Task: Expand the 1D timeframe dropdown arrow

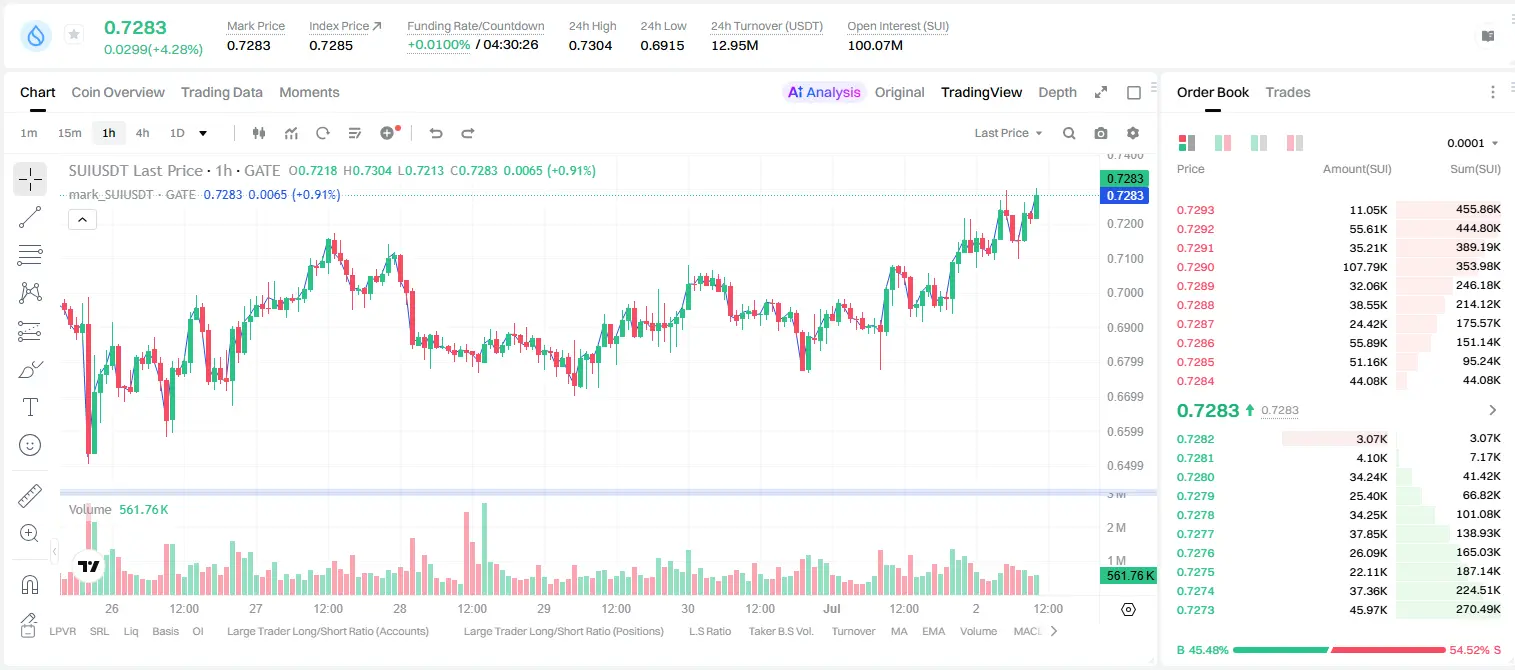Action: click(x=203, y=133)
